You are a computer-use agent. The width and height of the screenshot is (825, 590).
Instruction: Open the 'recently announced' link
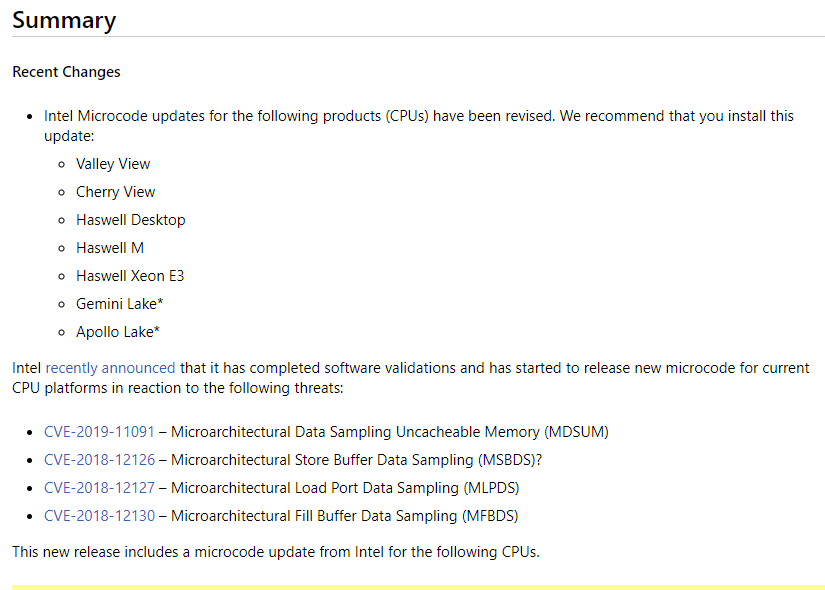pyautogui.click(x=110, y=368)
